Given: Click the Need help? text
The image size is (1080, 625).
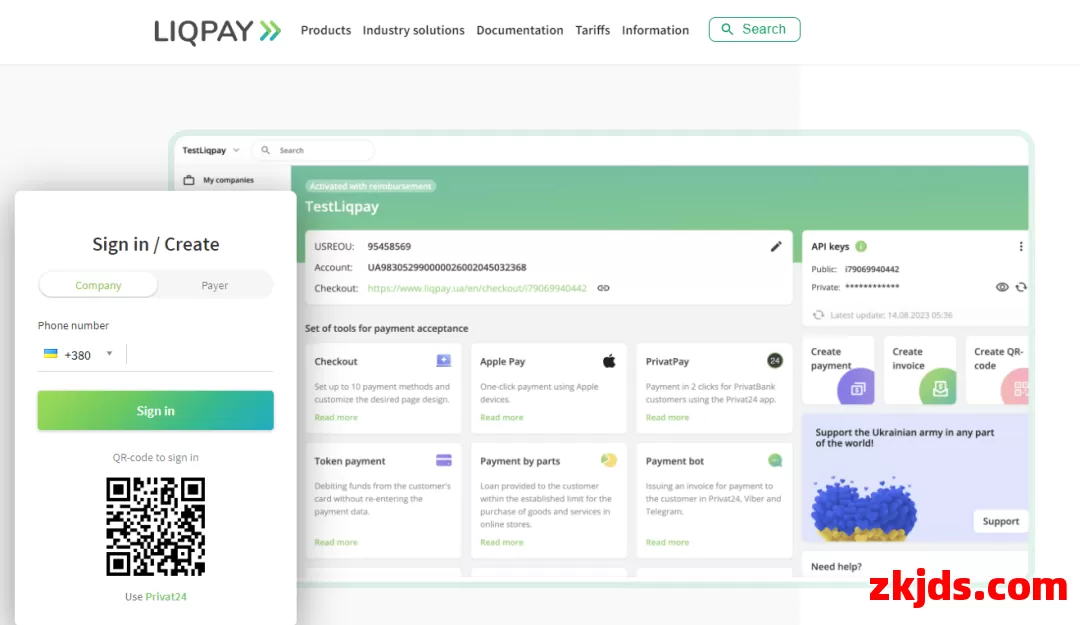Looking at the screenshot, I should [x=836, y=566].
